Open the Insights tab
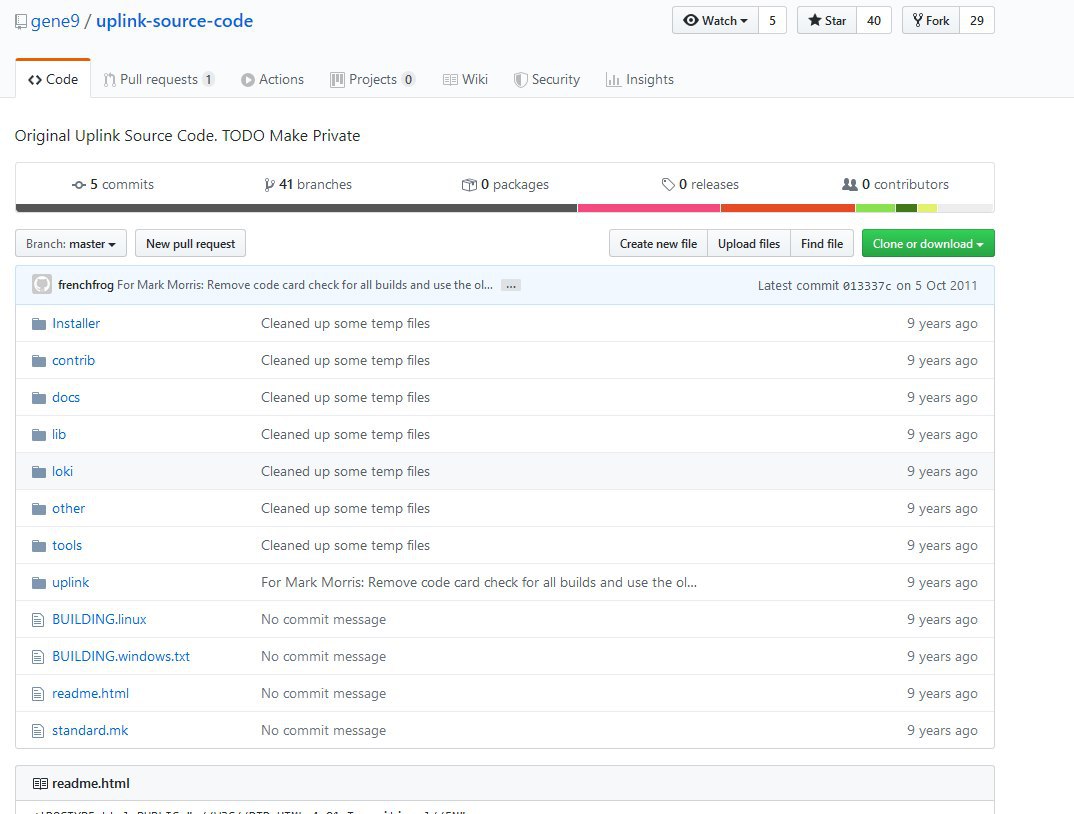The image size is (1074, 814). [640, 79]
